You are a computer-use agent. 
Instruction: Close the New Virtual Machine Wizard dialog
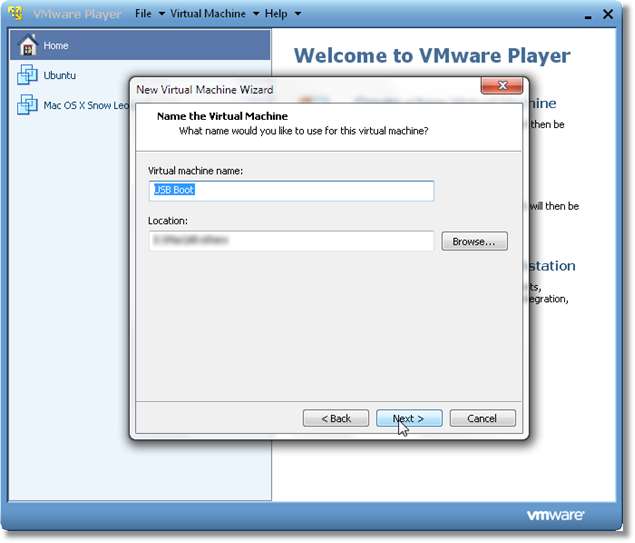pos(502,85)
